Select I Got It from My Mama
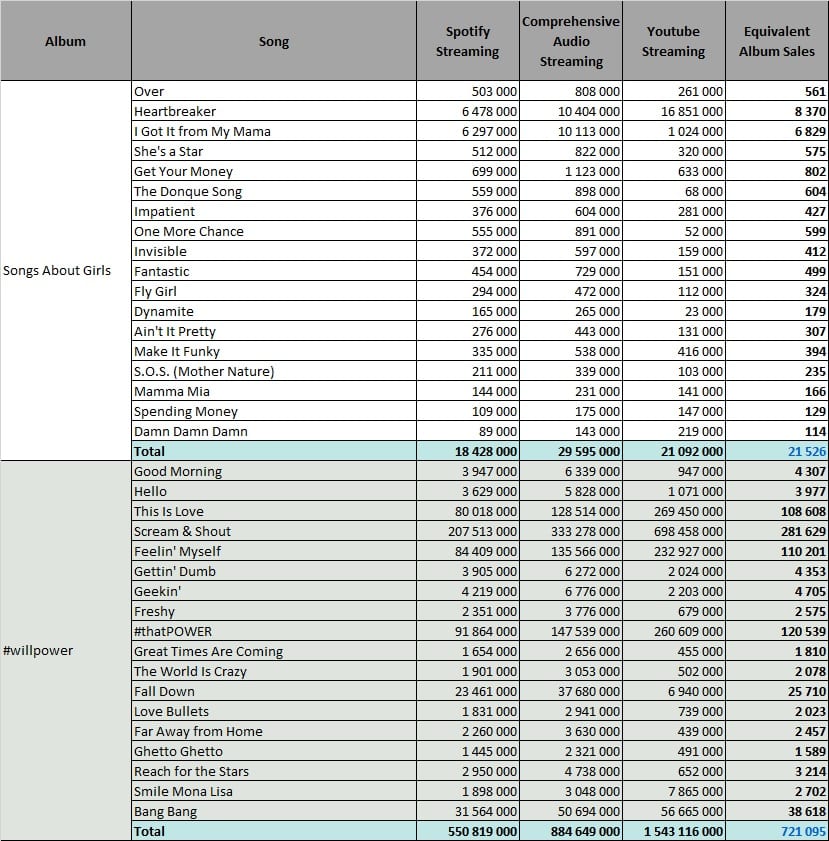The height and width of the screenshot is (841, 829). (273, 131)
